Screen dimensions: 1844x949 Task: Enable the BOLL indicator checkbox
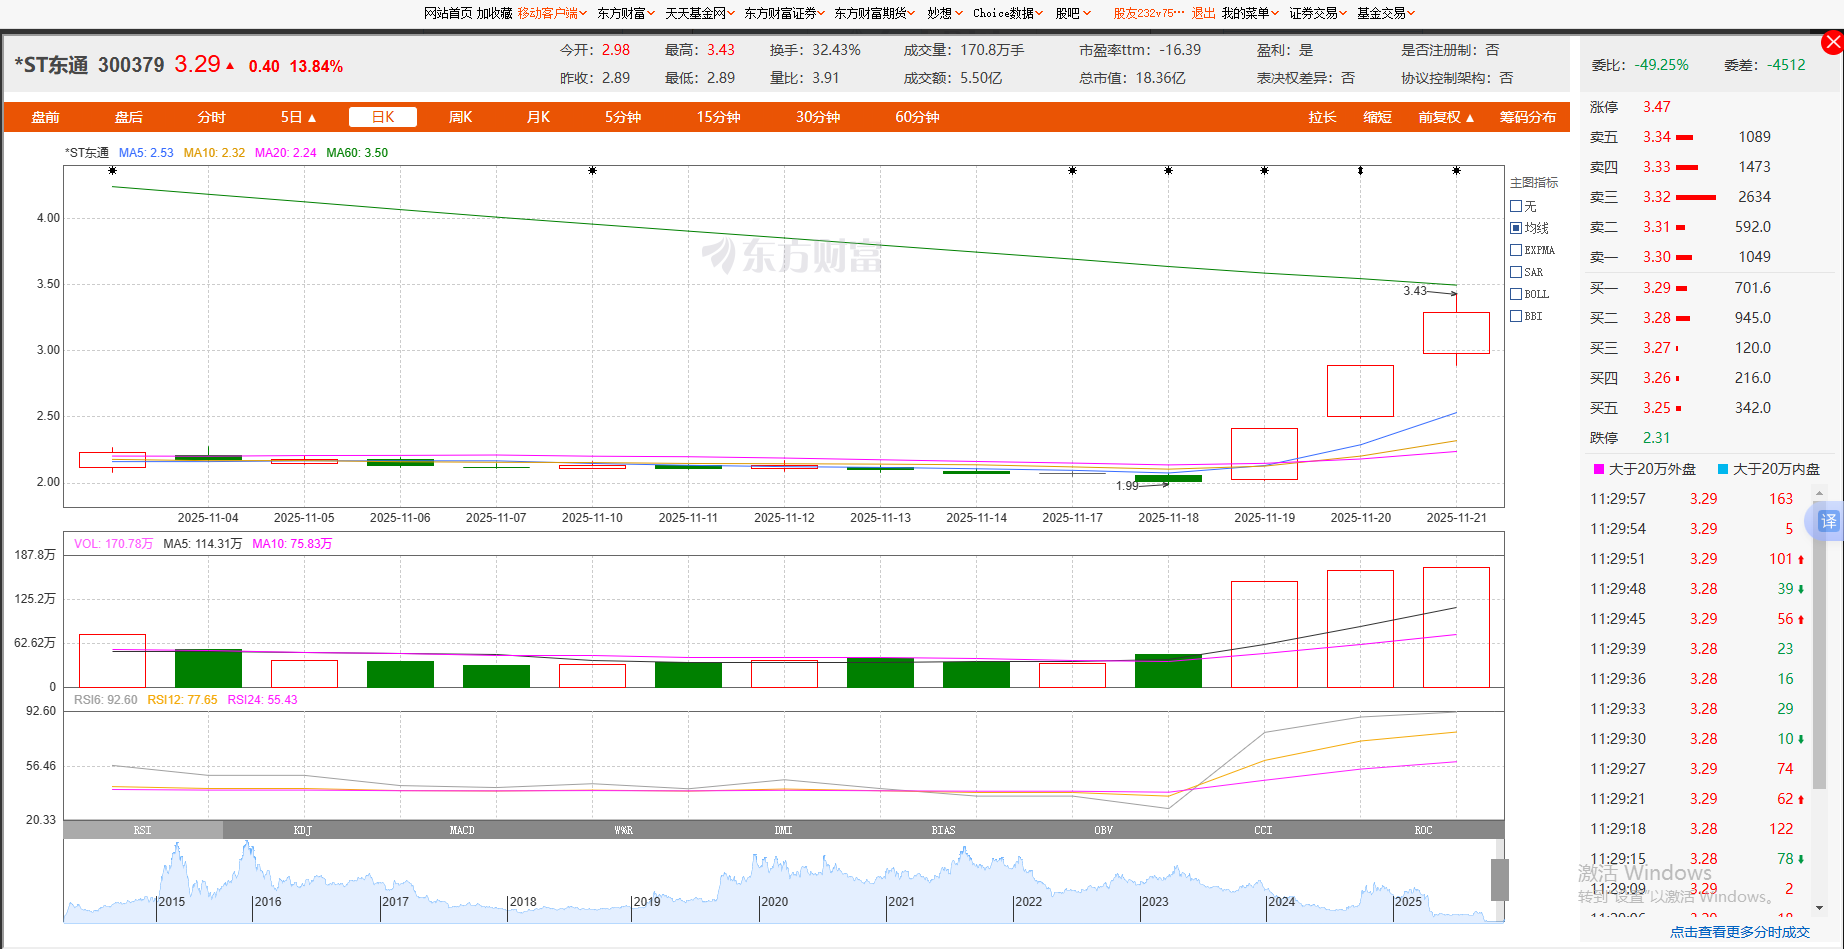click(x=1516, y=294)
